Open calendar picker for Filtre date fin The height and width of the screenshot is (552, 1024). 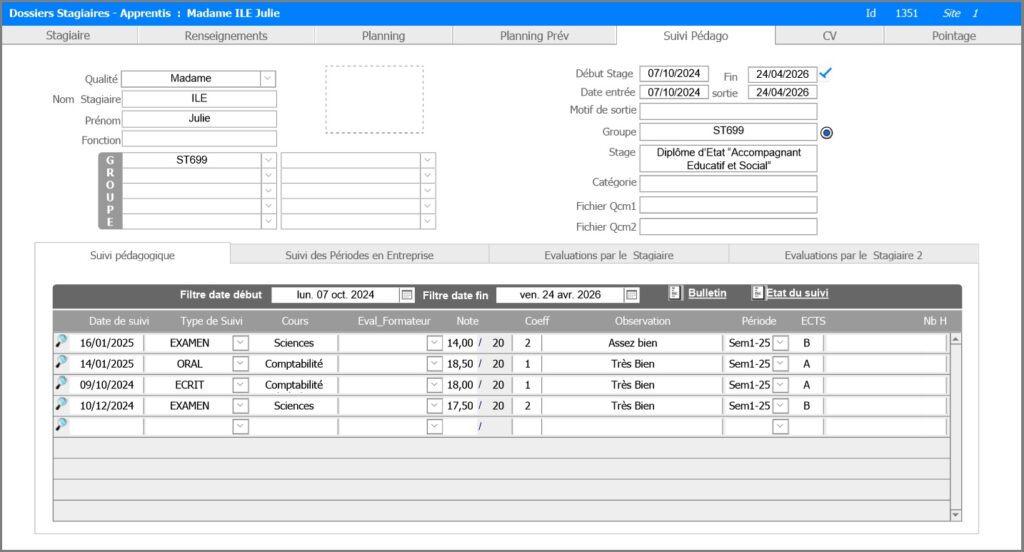point(631,295)
